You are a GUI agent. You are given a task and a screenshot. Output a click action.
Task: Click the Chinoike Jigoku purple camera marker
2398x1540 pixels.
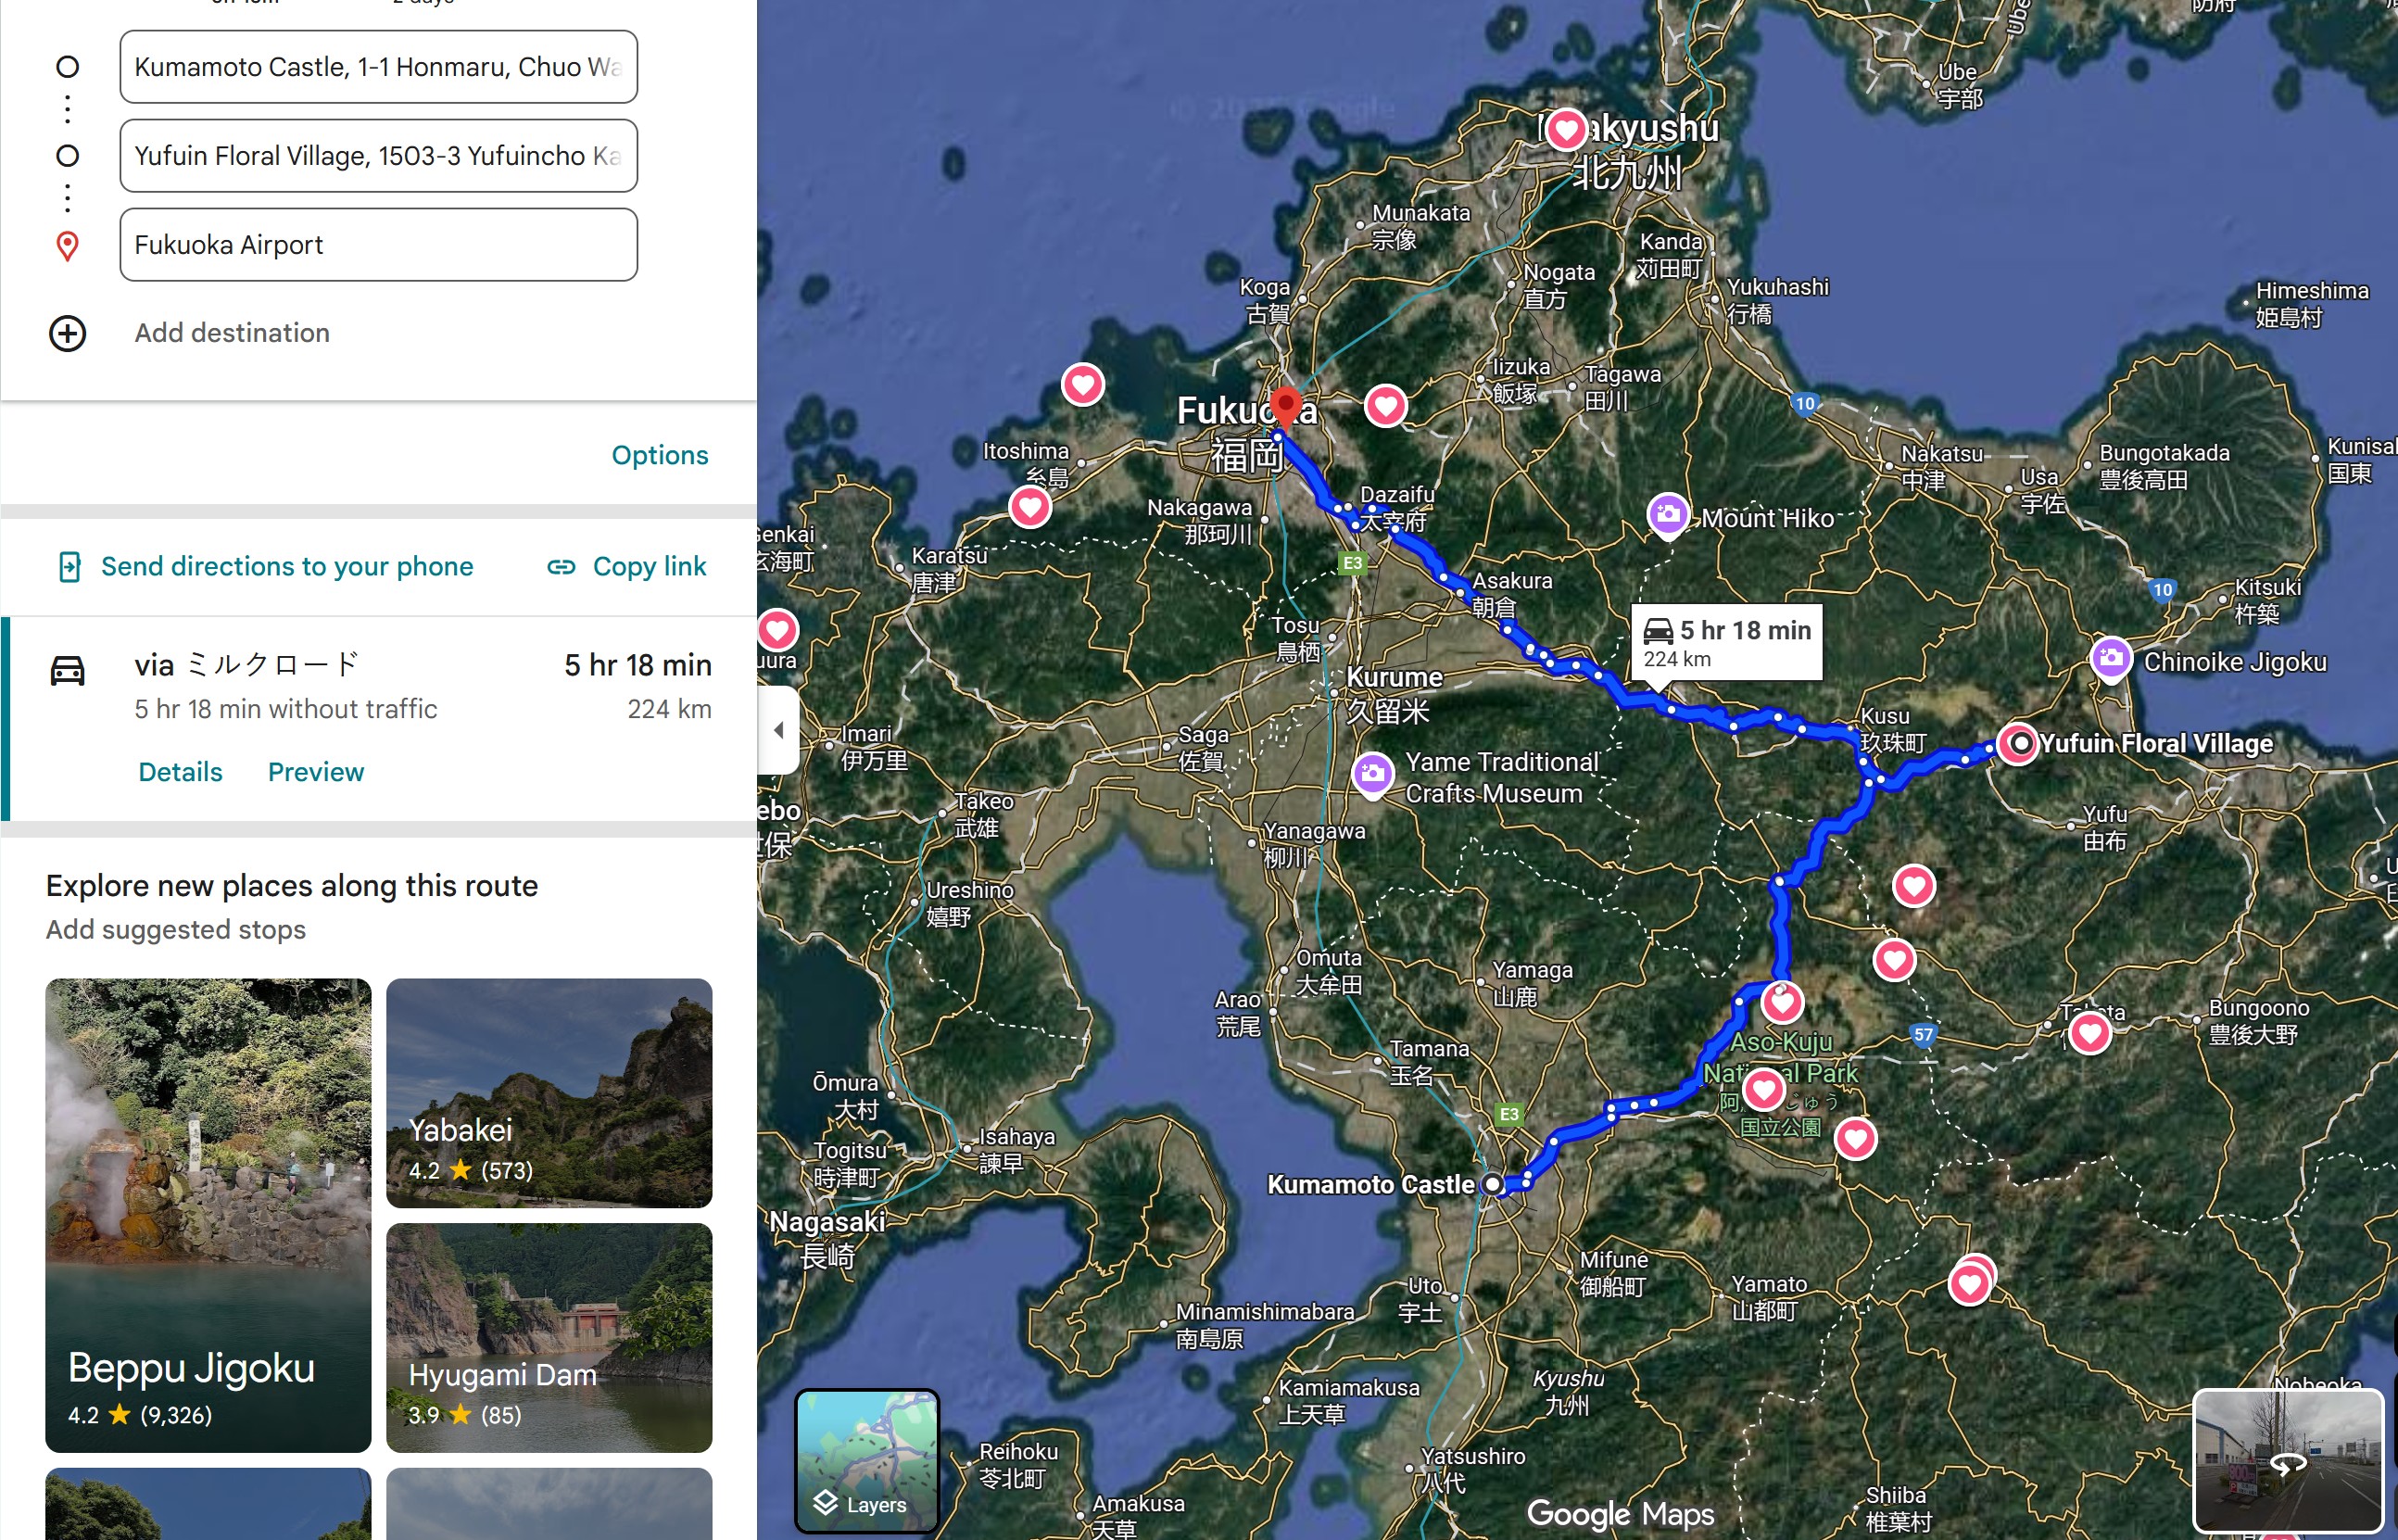click(x=2110, y=659)
